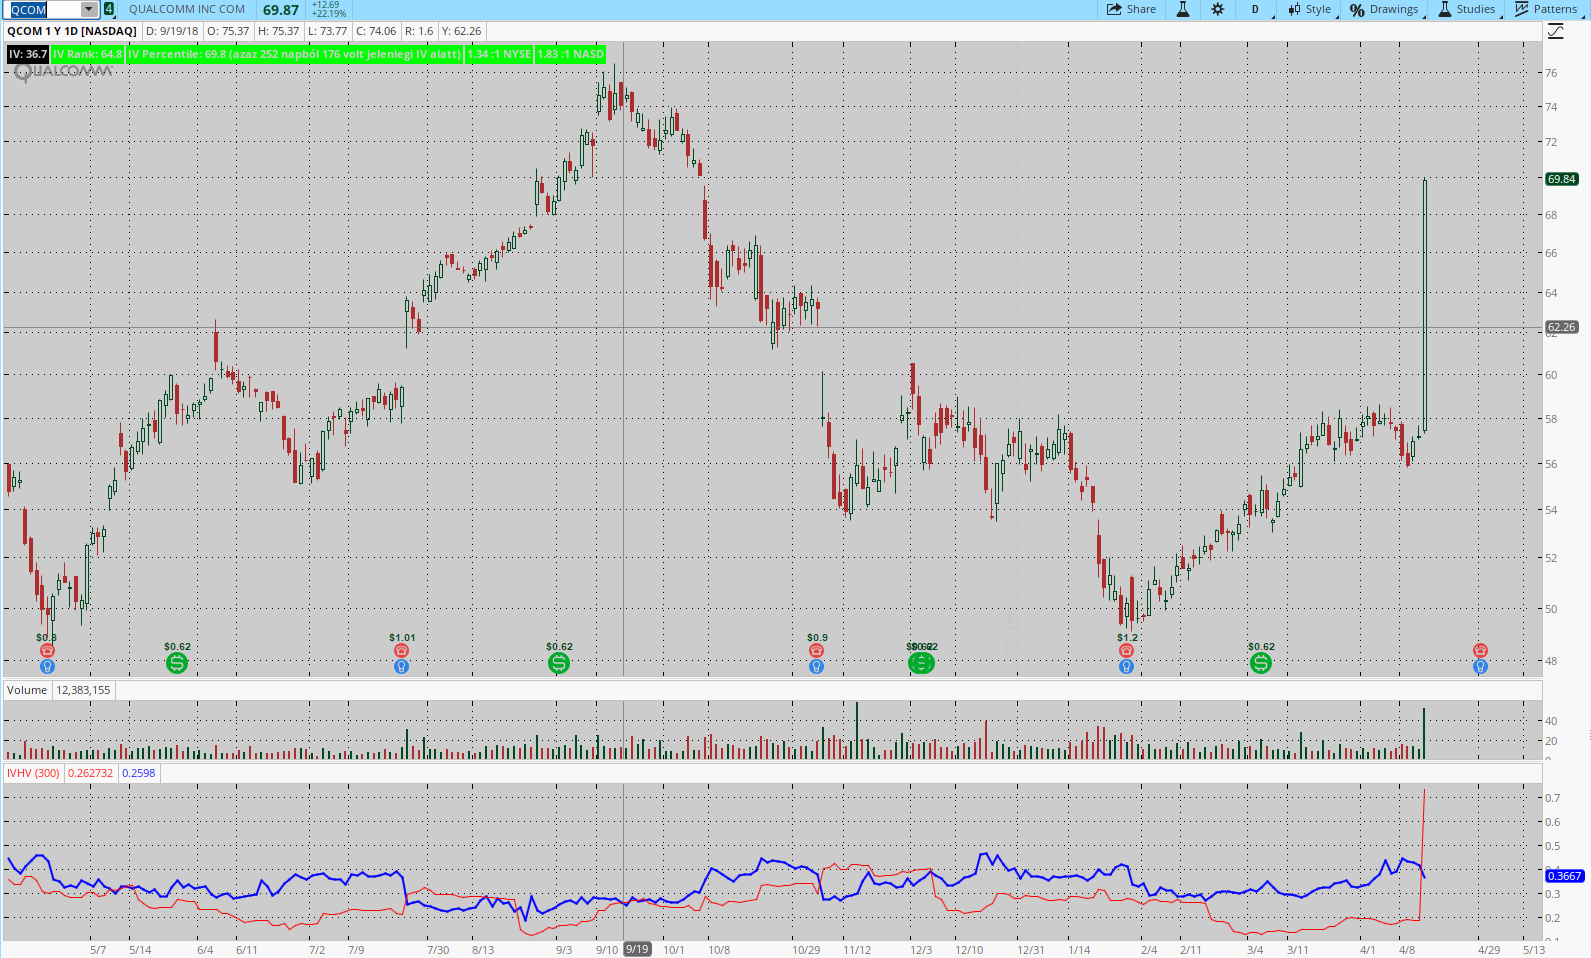Click the IV: 36.7 label
This screenshot has height=958, width=1591.
pos(28,54)
